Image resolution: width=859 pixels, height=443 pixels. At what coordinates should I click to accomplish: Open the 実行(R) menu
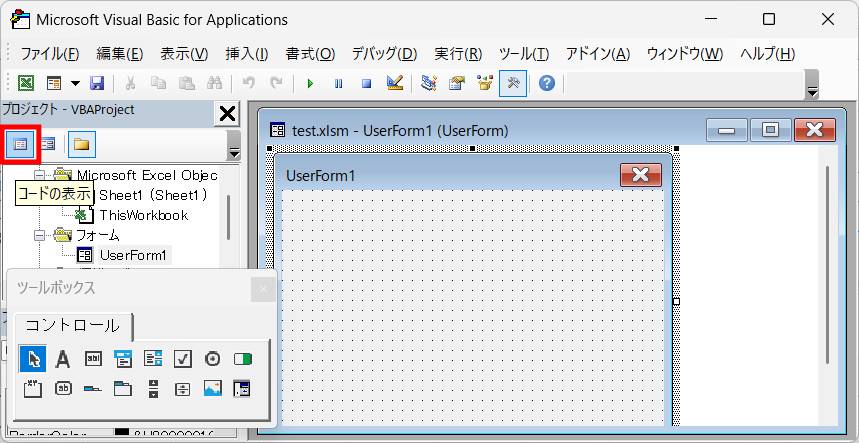tap(458, 54)
